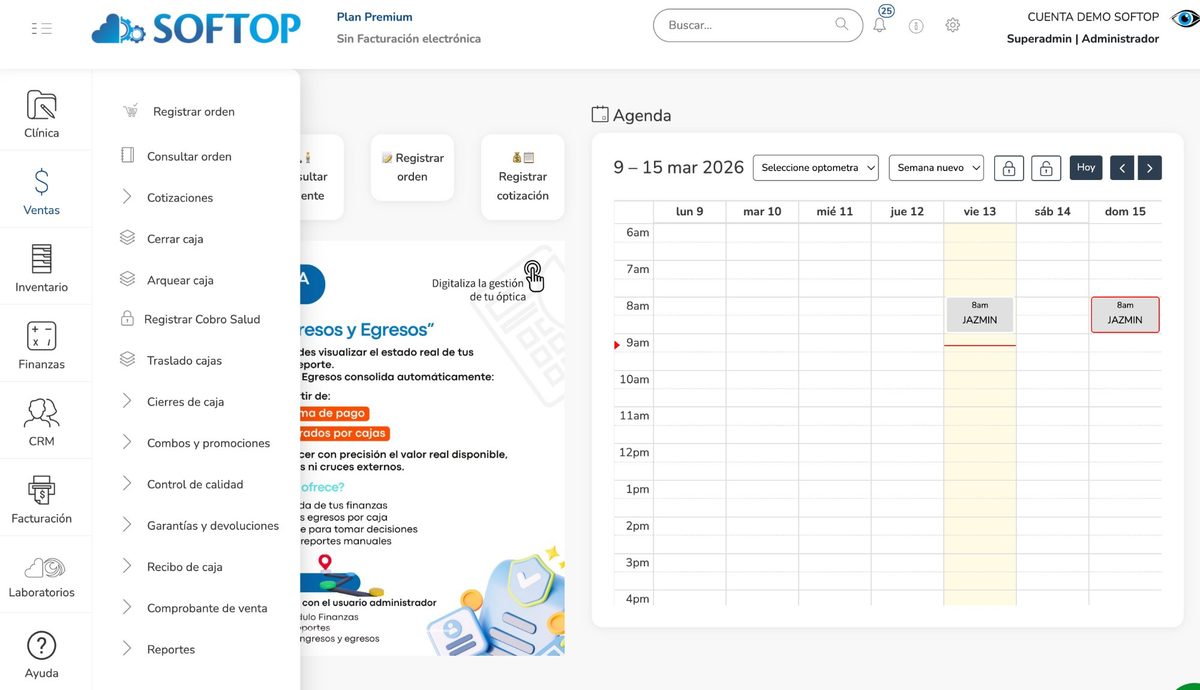
Task: Select the Clínica module icon
Action: [41, 110]
